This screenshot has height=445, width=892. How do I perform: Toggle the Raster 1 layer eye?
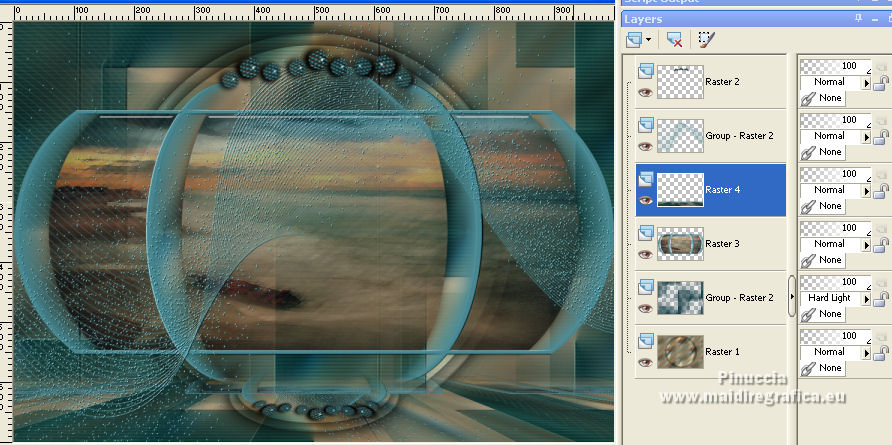pos(645,362)
